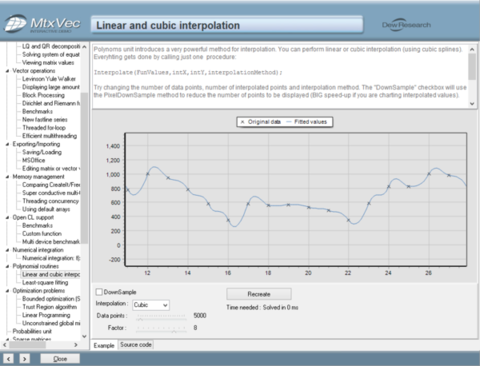Screen dimensions: 480x366
Task: Collapse the Vector operations tree node
Action: pyautogui.click(x=7, y=71)
